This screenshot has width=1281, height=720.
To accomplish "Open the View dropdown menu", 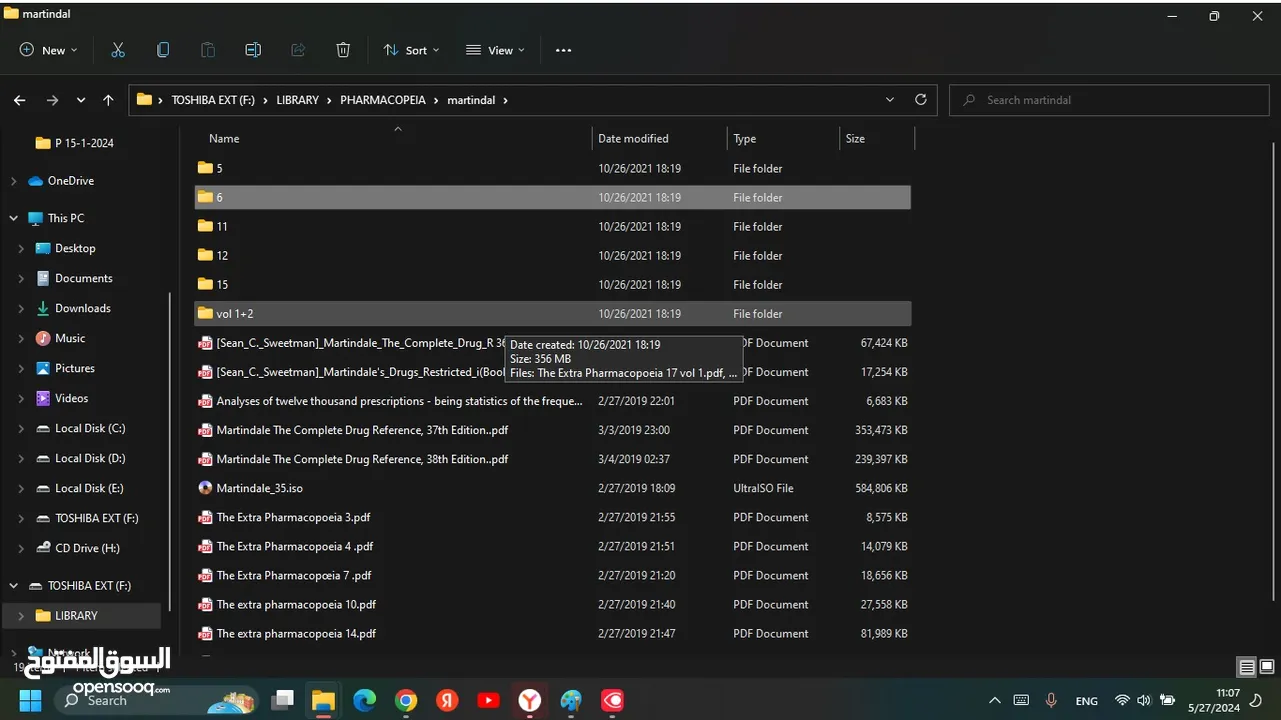I will pyautogui.click(x=495, y=50).
